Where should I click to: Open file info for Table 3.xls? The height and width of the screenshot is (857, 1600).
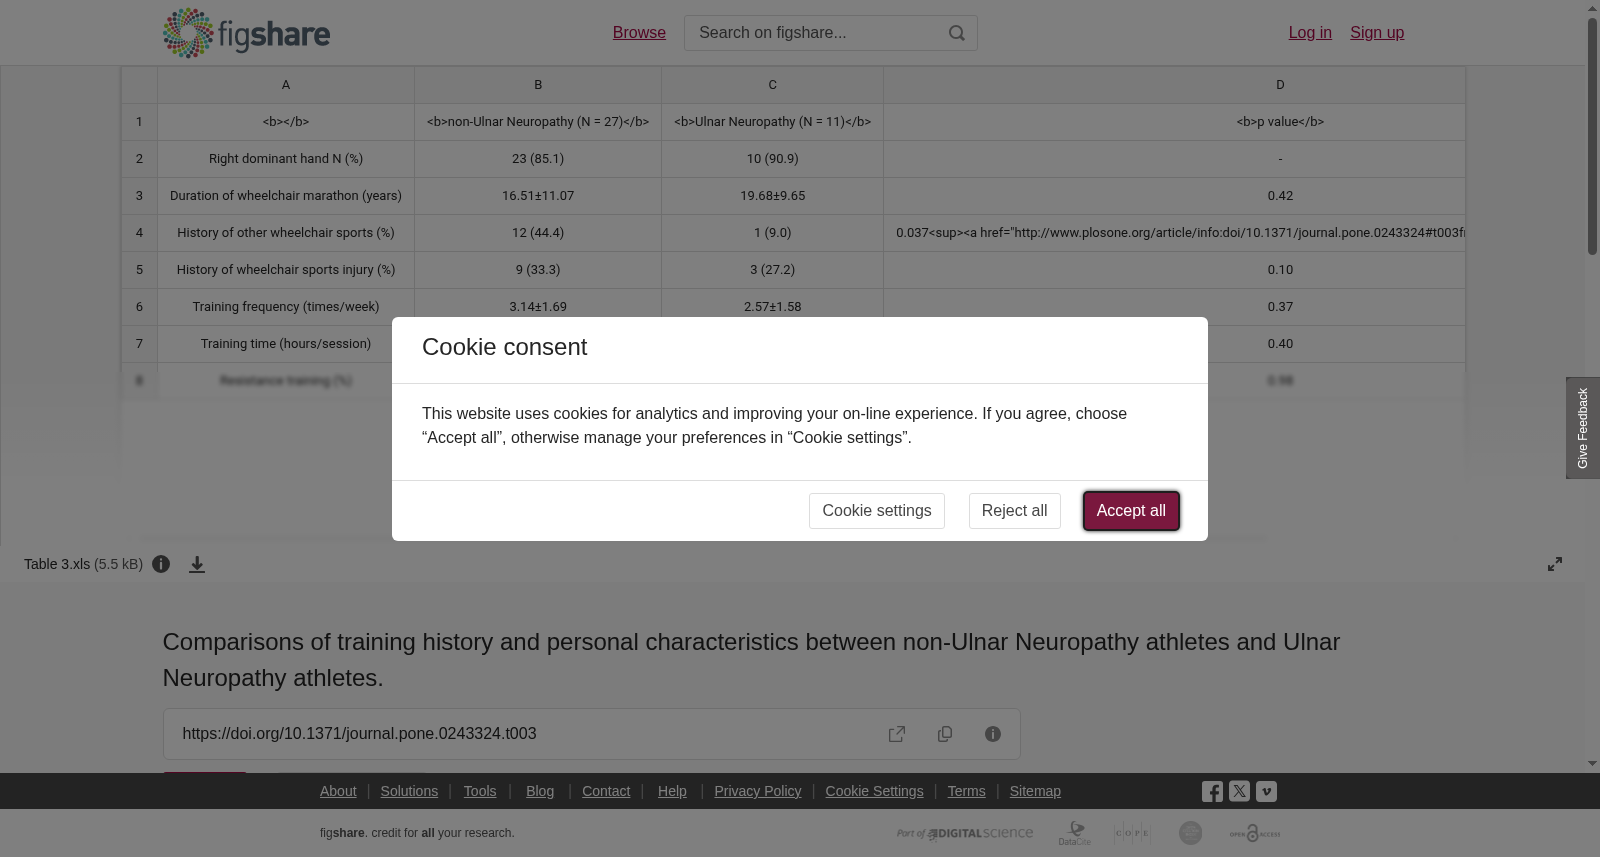(x=161, y=564)
